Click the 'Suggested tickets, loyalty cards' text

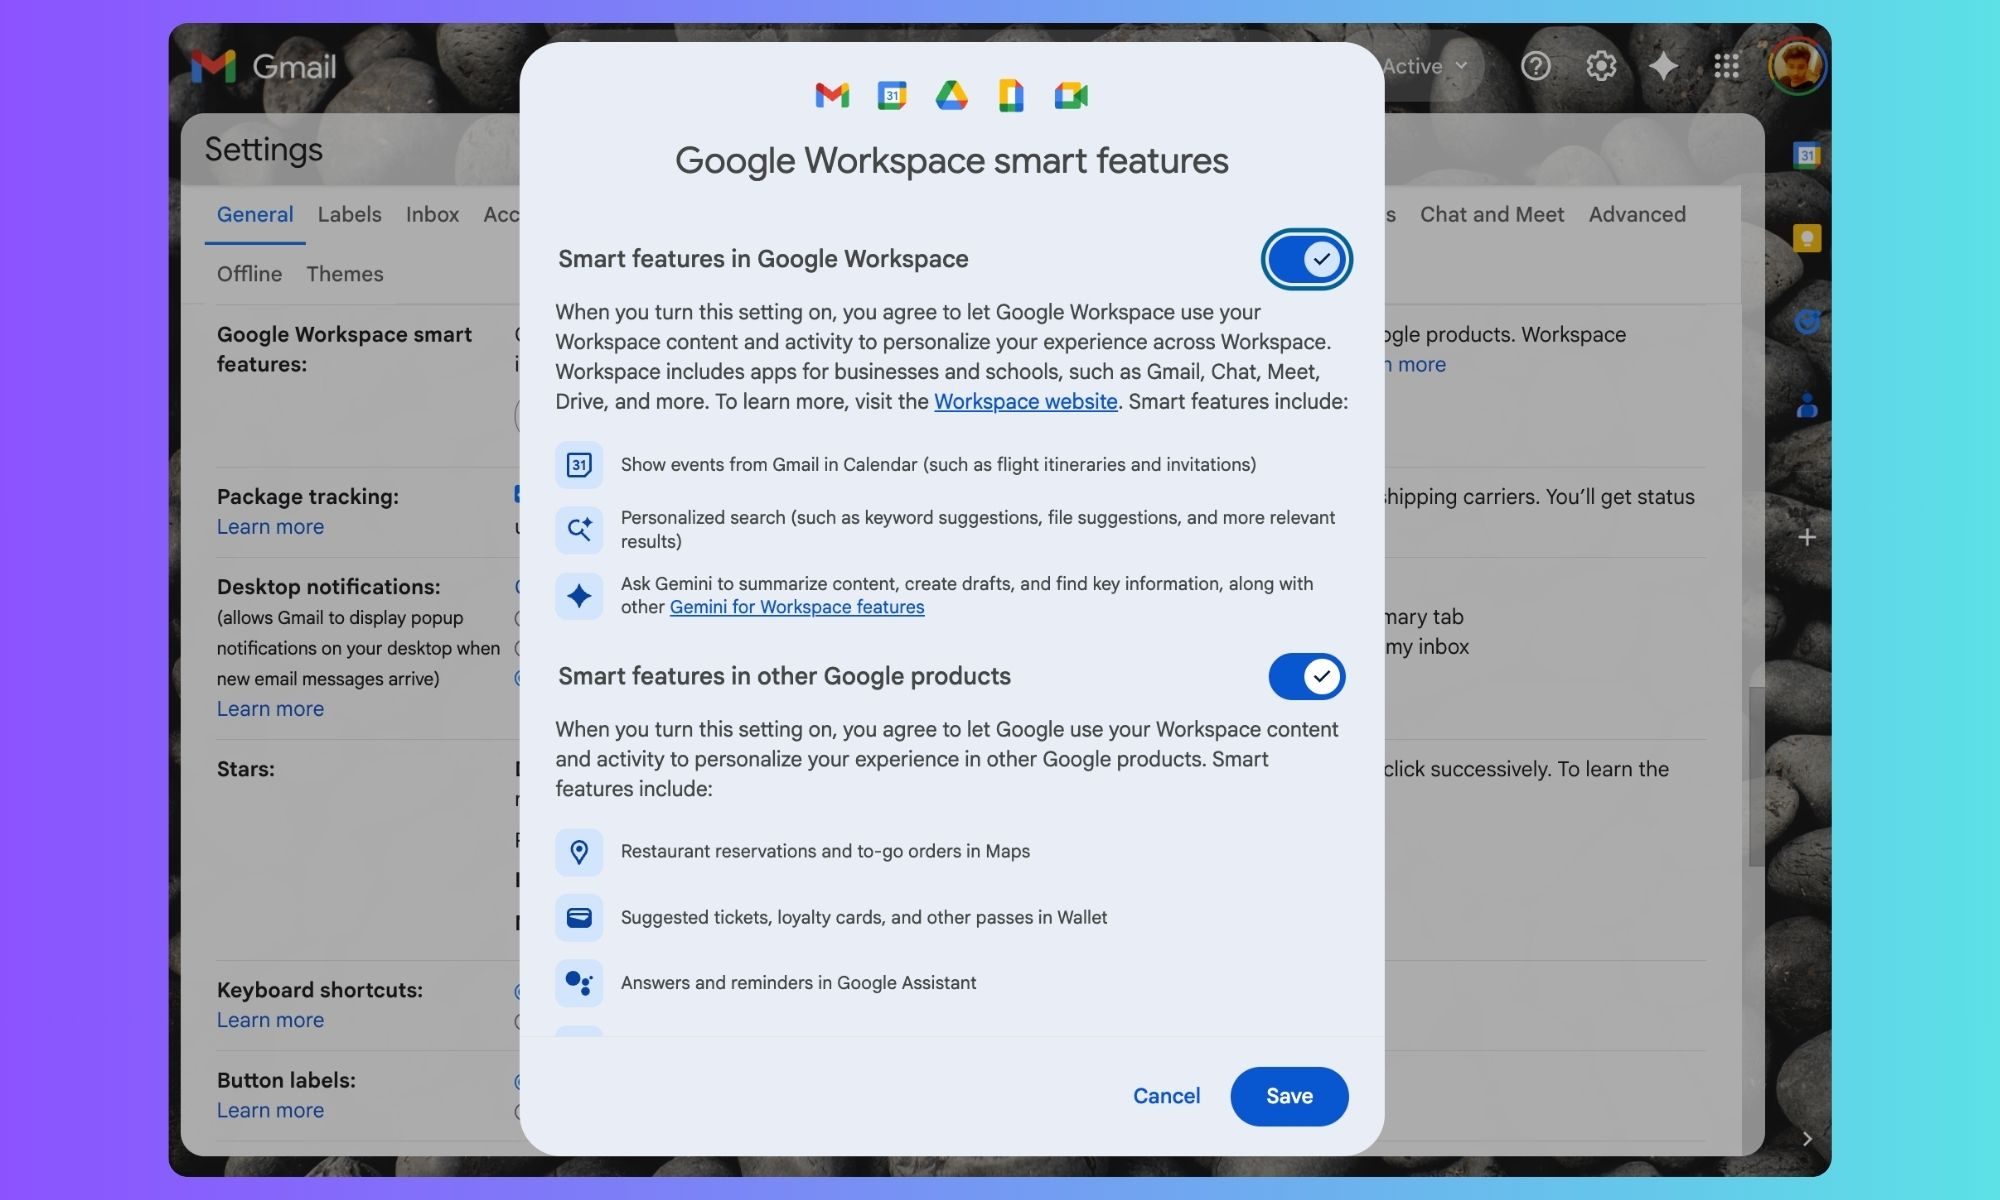click(x=864, y=917)
